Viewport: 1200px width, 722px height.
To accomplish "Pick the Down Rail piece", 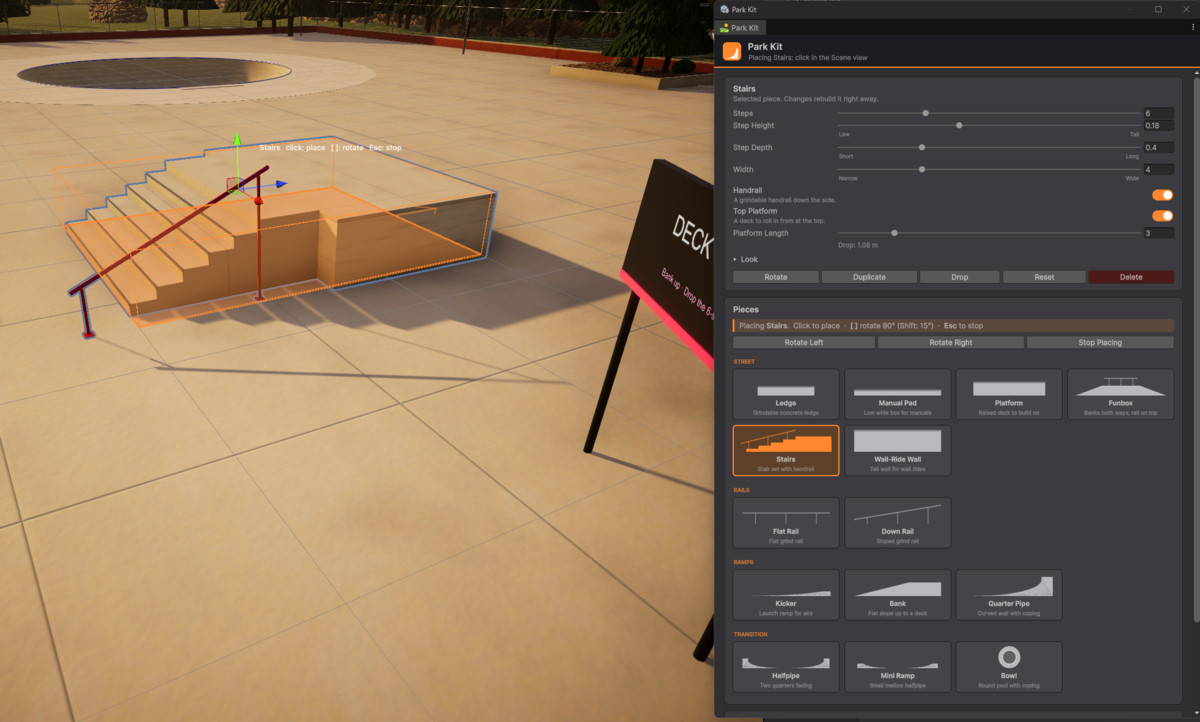I will coord(897,523).
